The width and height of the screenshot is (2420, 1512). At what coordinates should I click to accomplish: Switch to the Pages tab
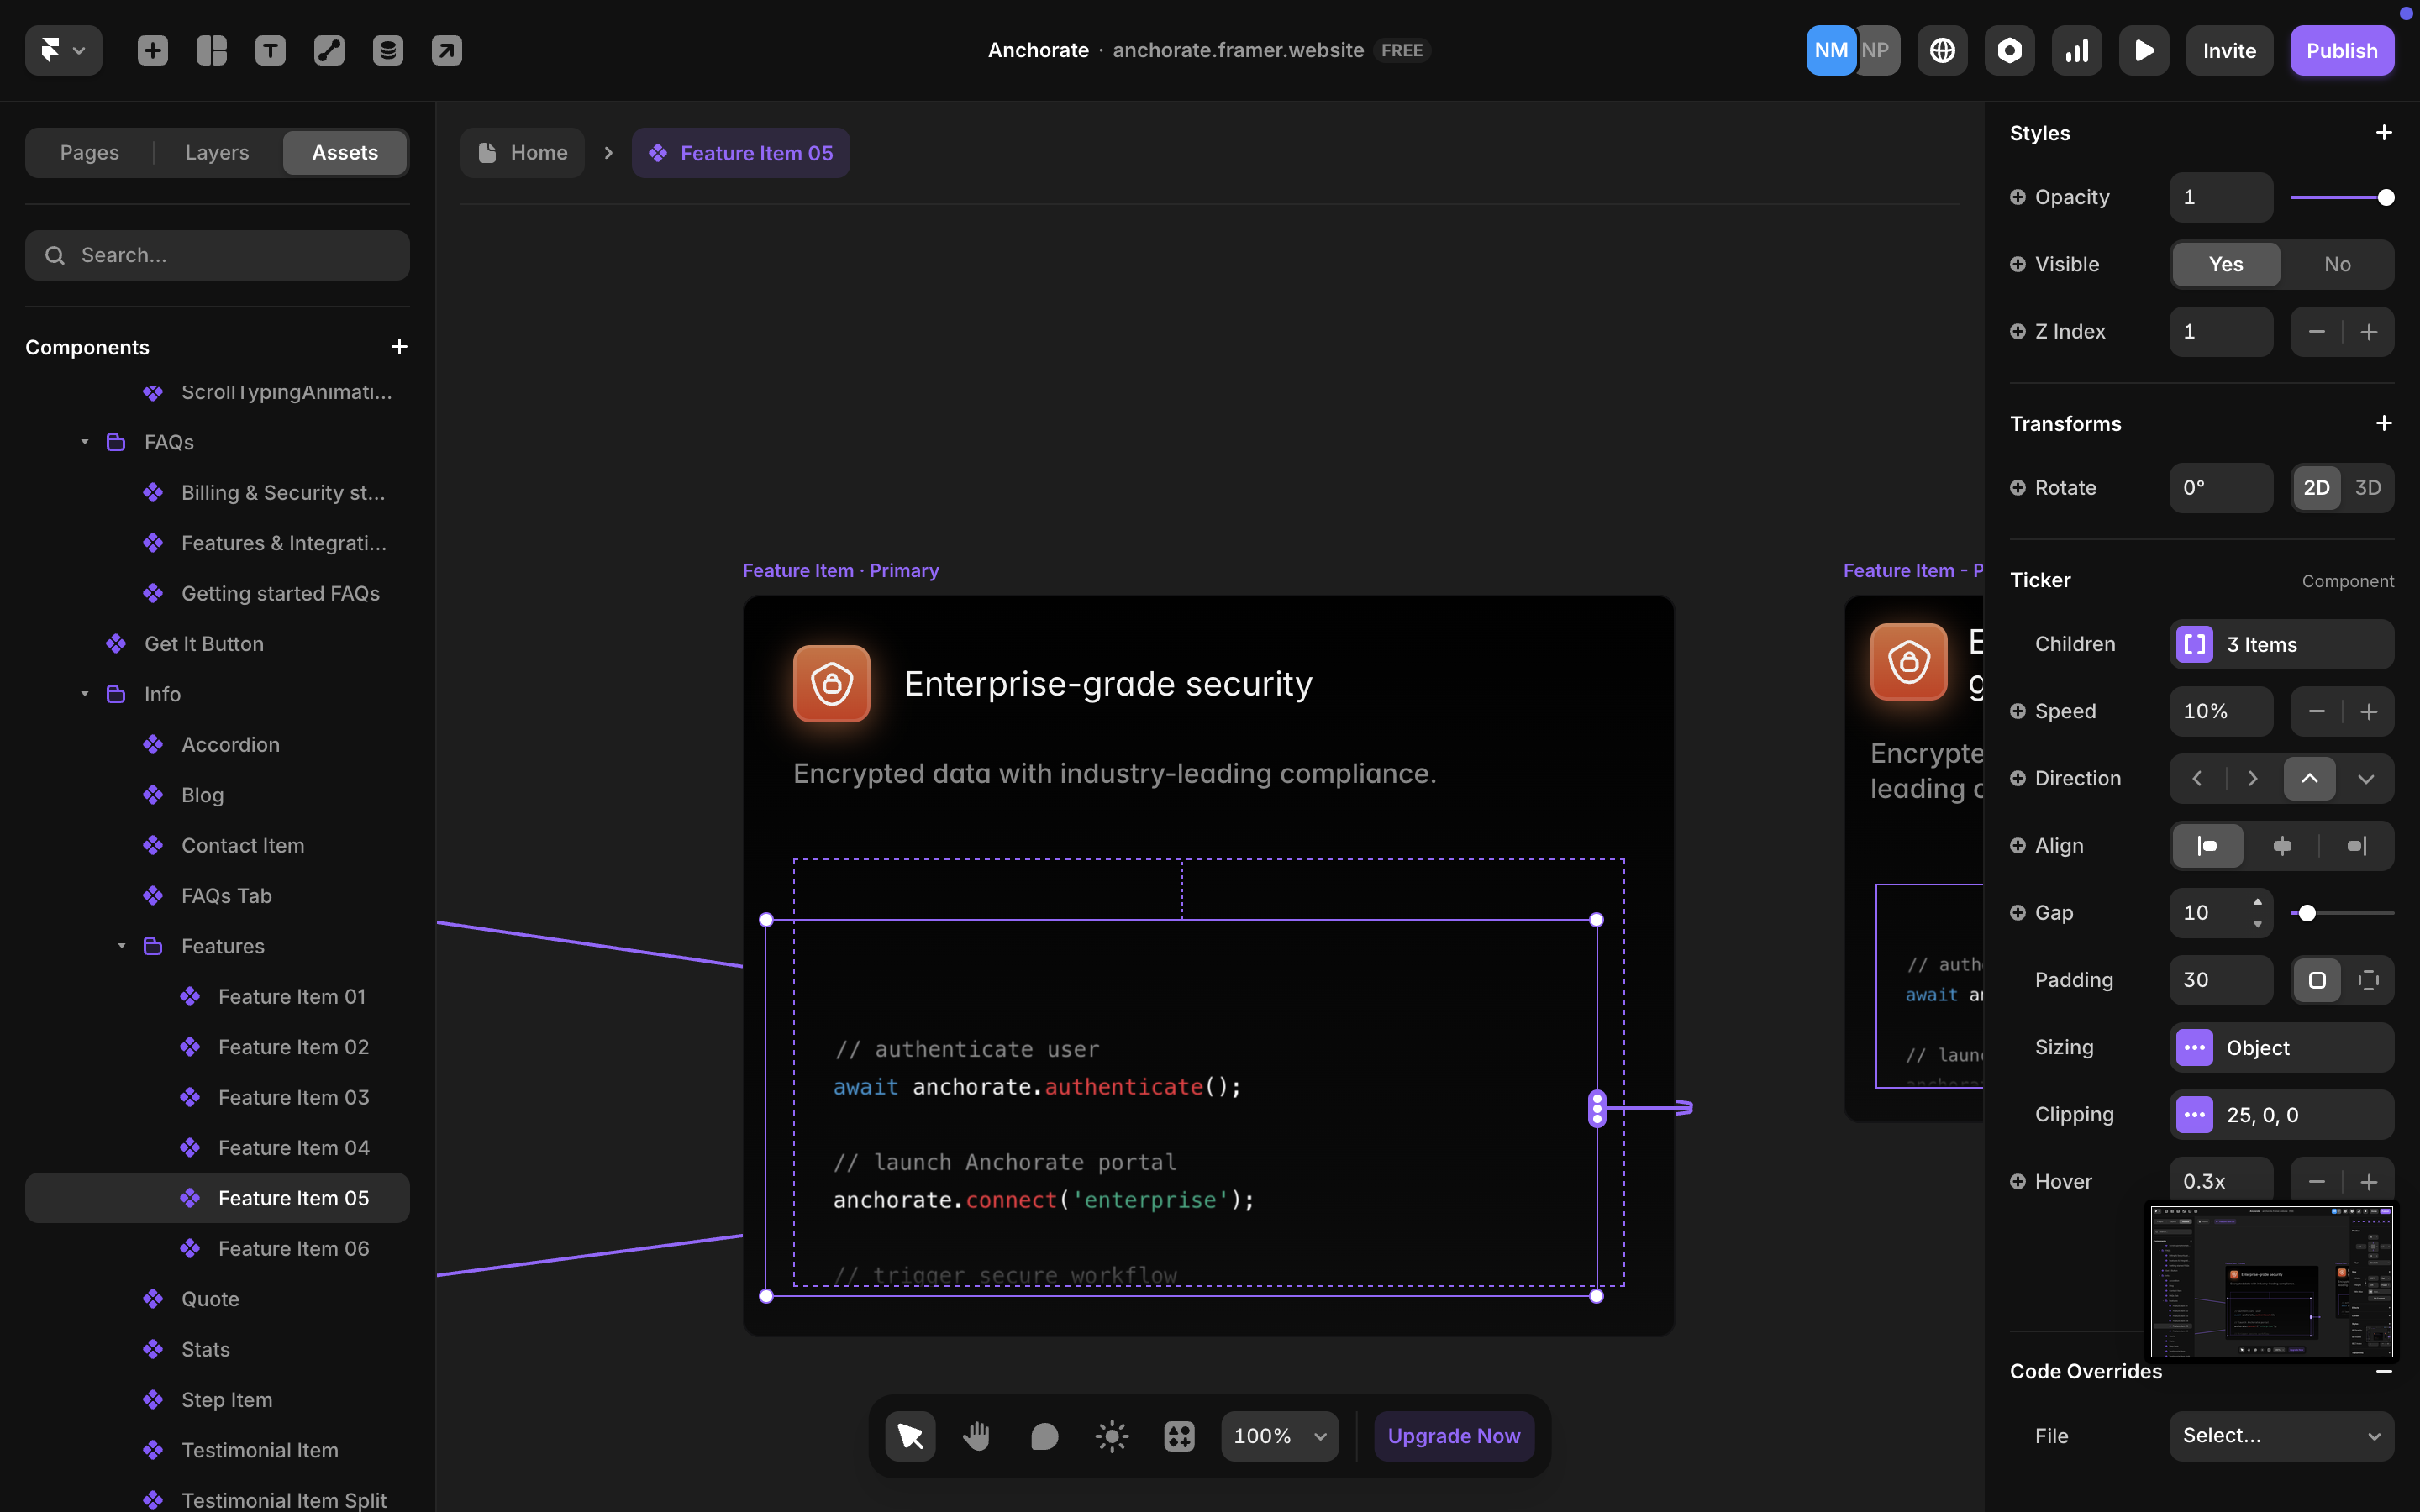pos(89,153)
